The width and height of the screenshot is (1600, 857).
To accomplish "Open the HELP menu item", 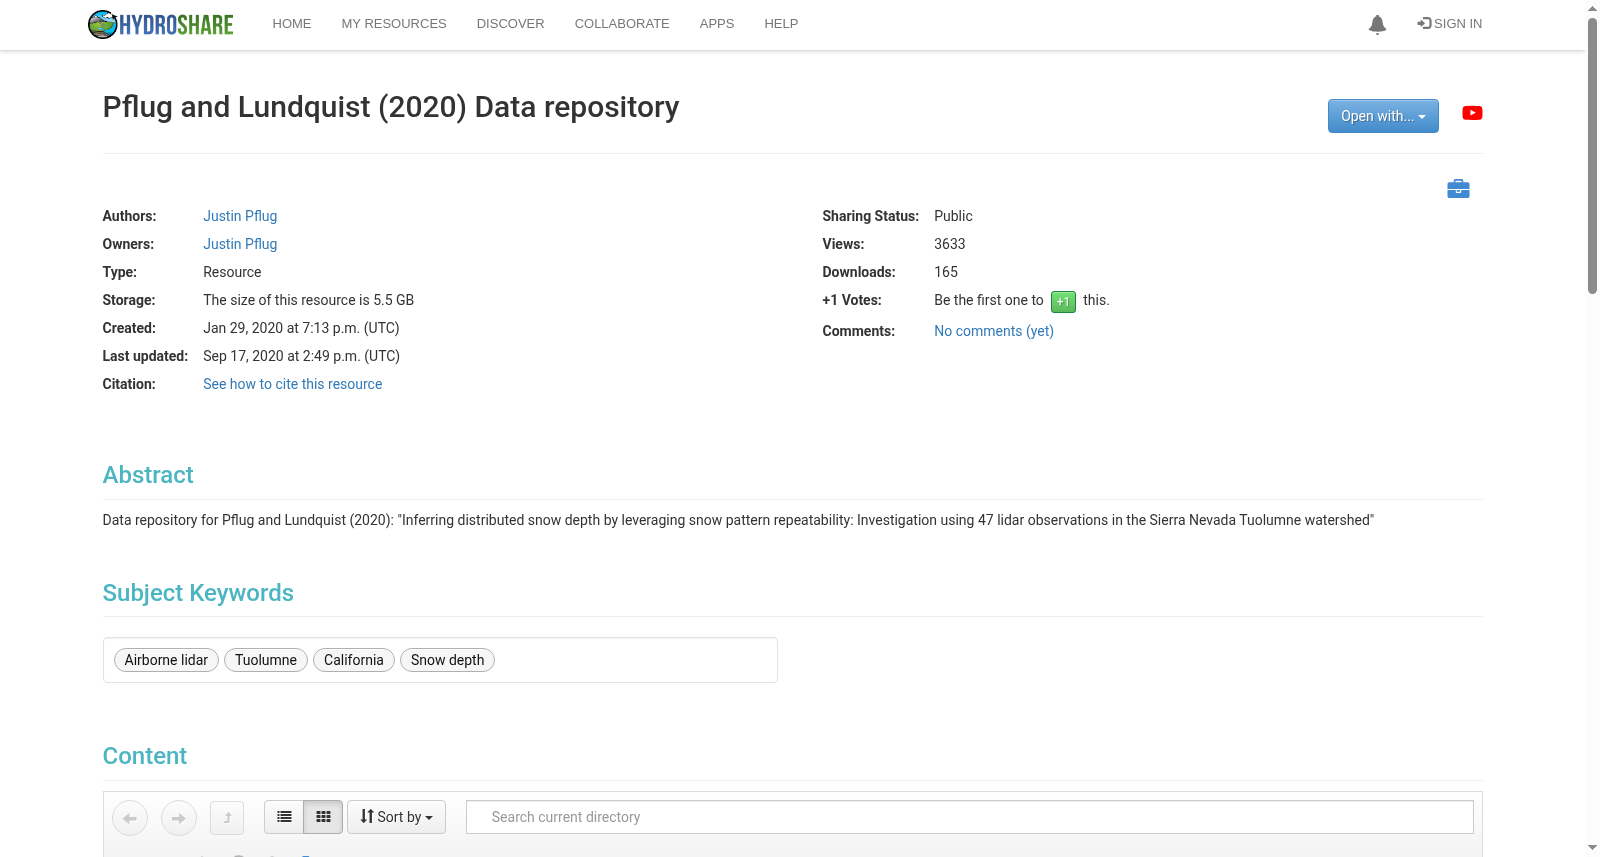I will 781,24.
